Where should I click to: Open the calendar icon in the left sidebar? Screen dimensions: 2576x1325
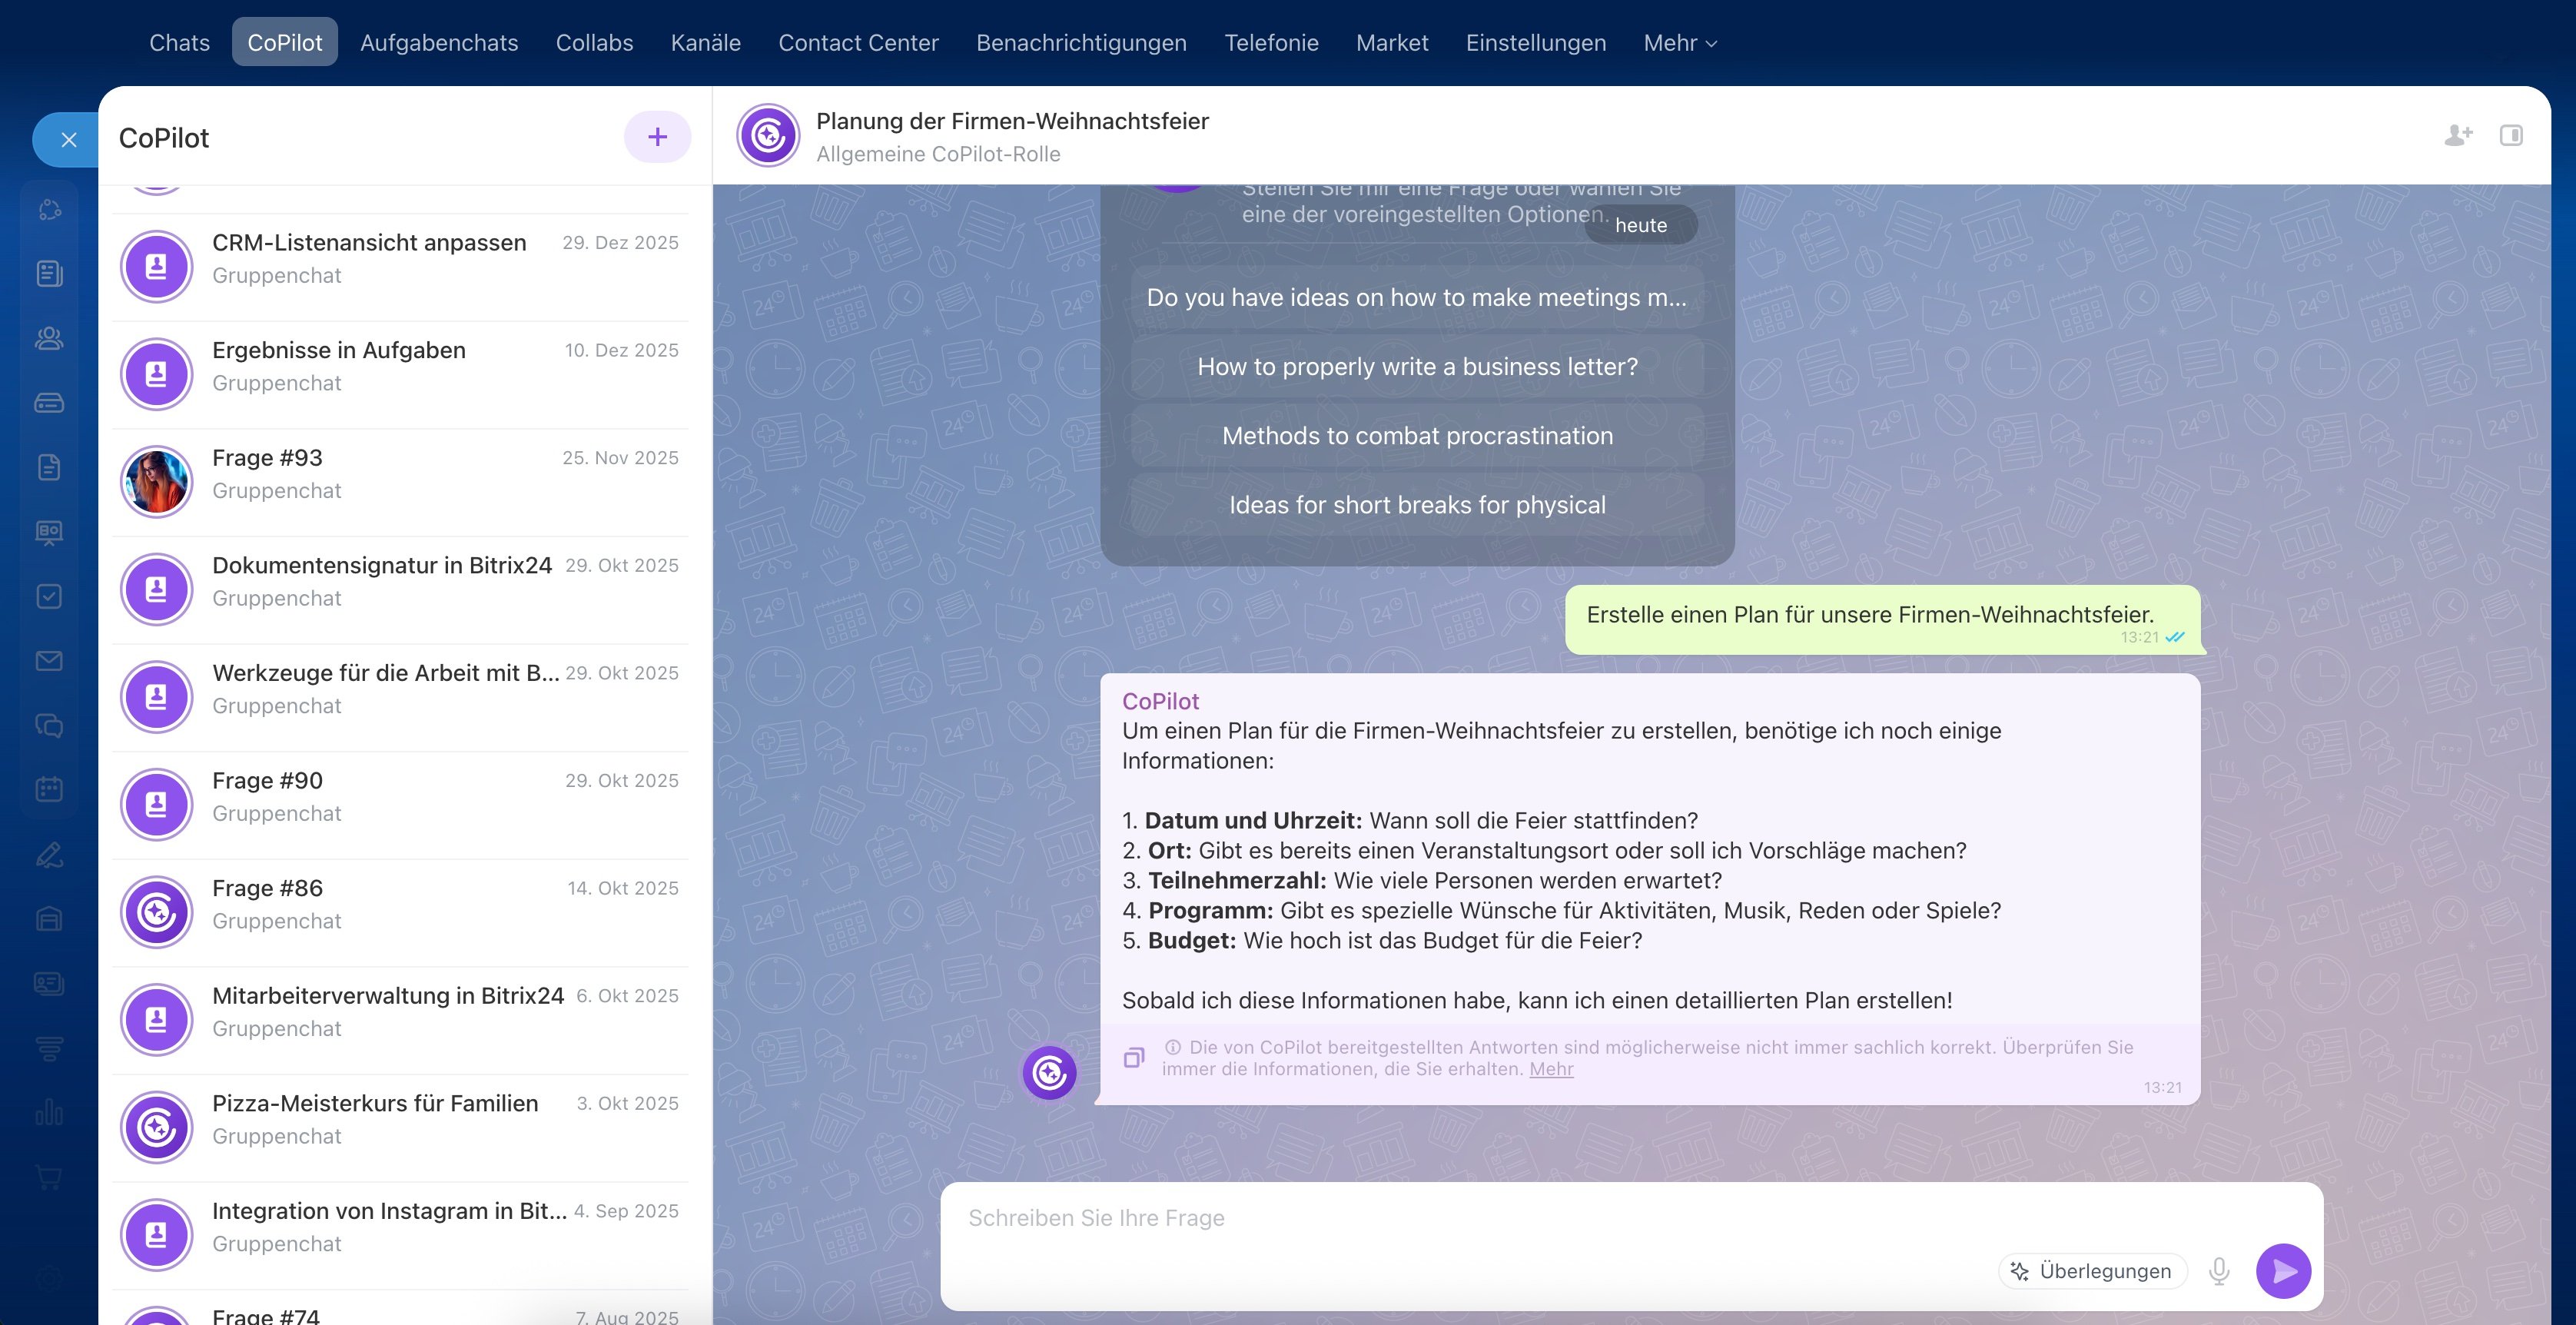coord(49,789)
